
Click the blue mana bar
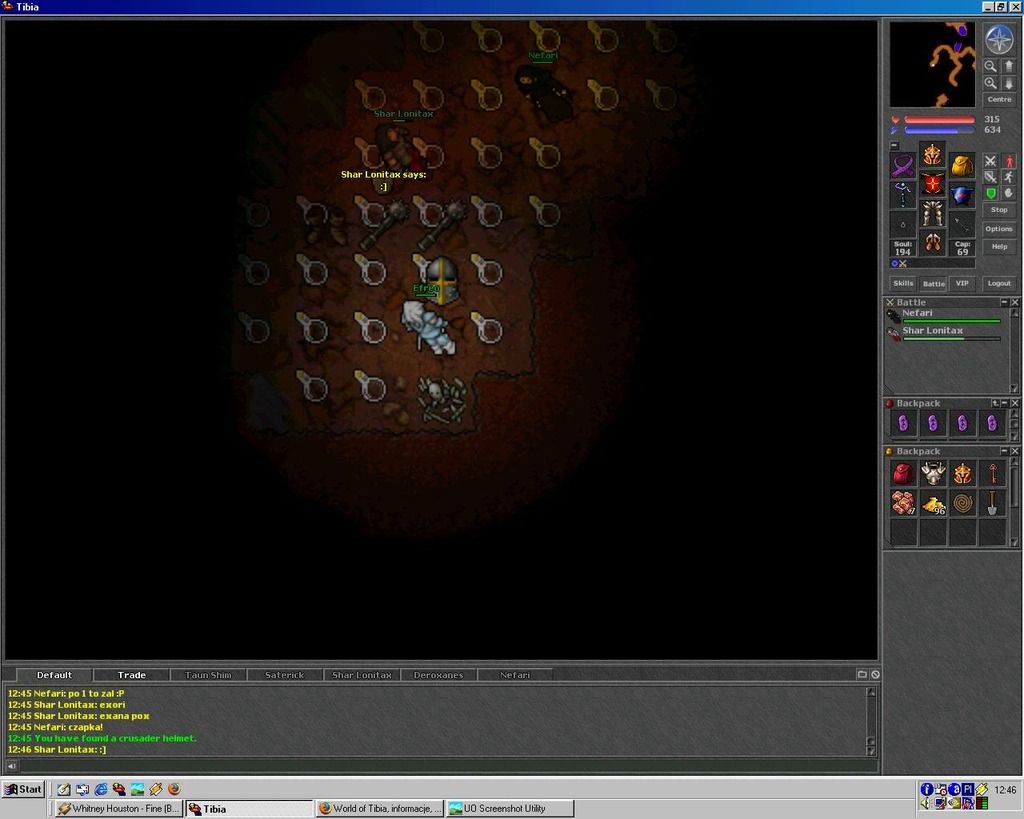tap(940, 130)
